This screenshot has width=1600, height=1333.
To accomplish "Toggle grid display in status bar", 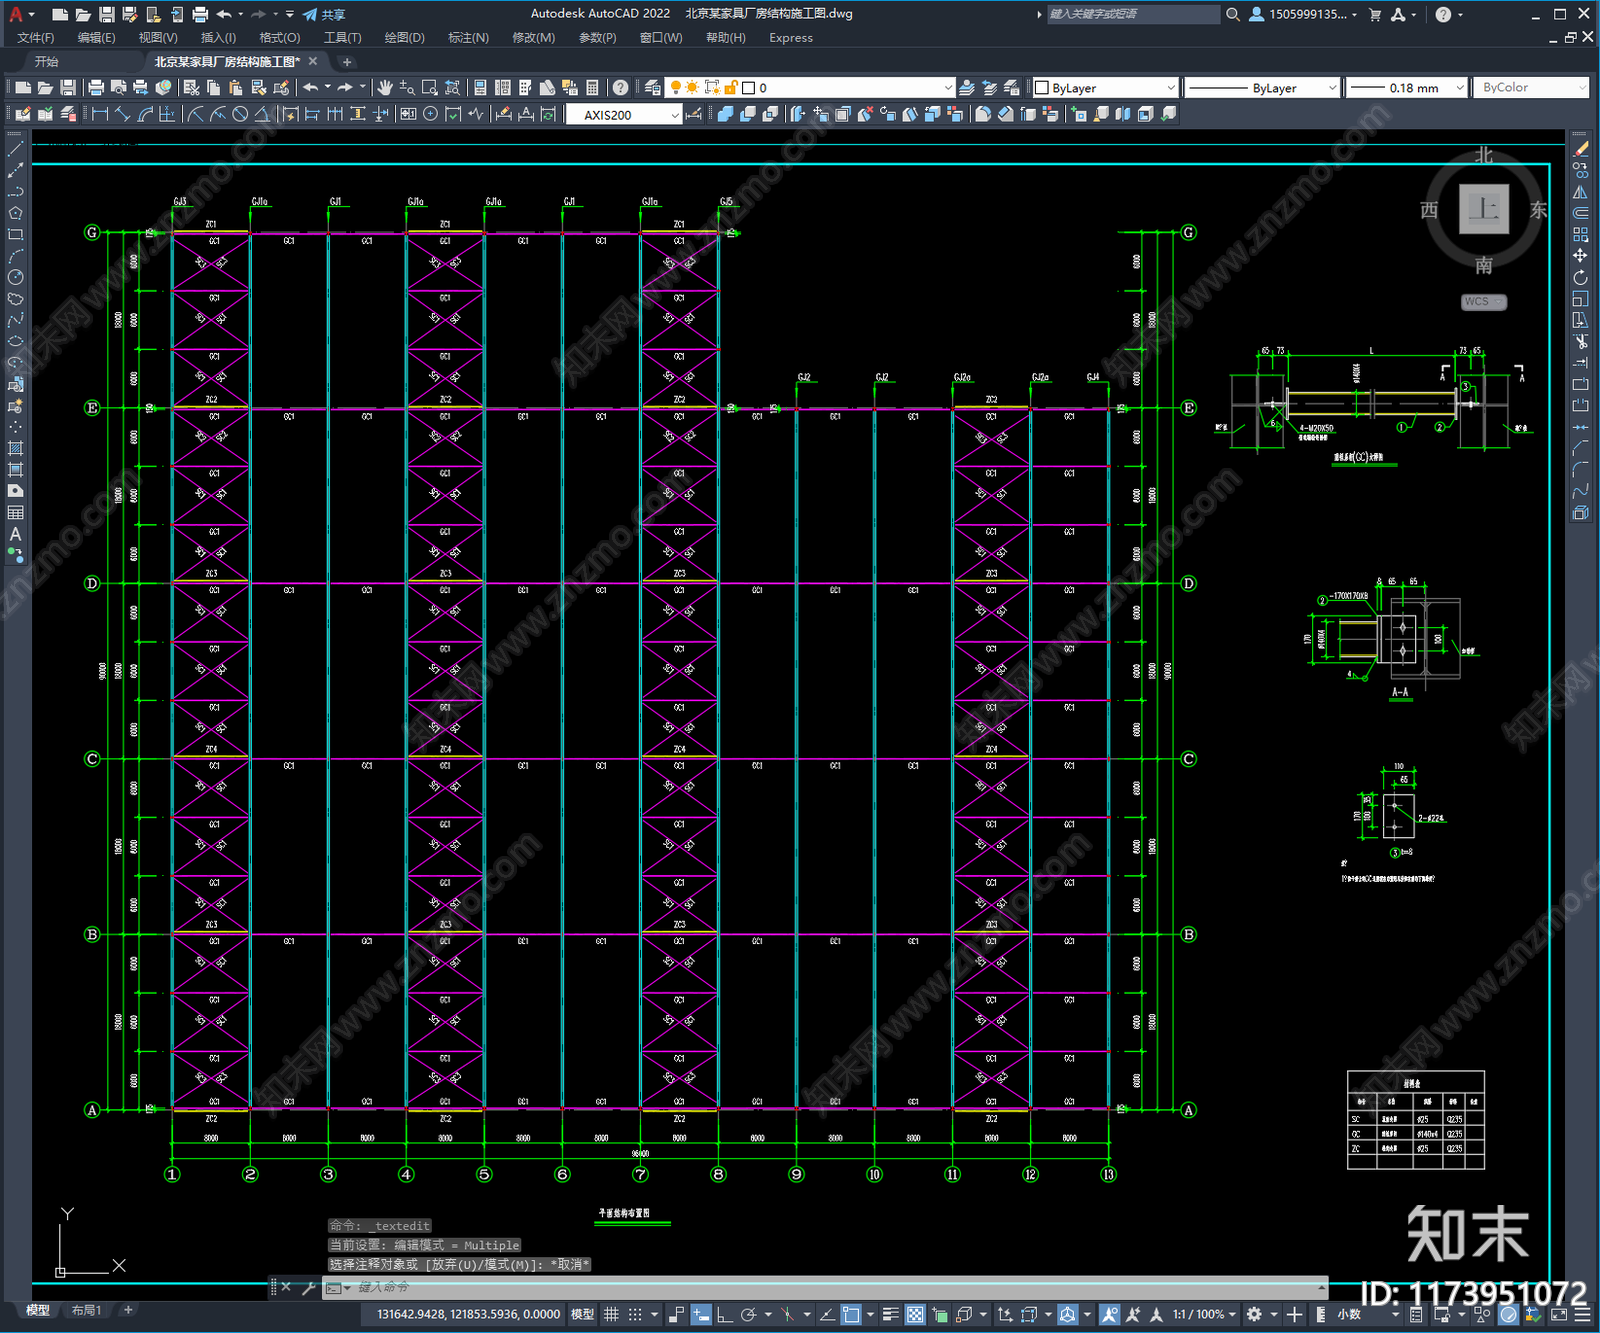I will [611, 1314].
